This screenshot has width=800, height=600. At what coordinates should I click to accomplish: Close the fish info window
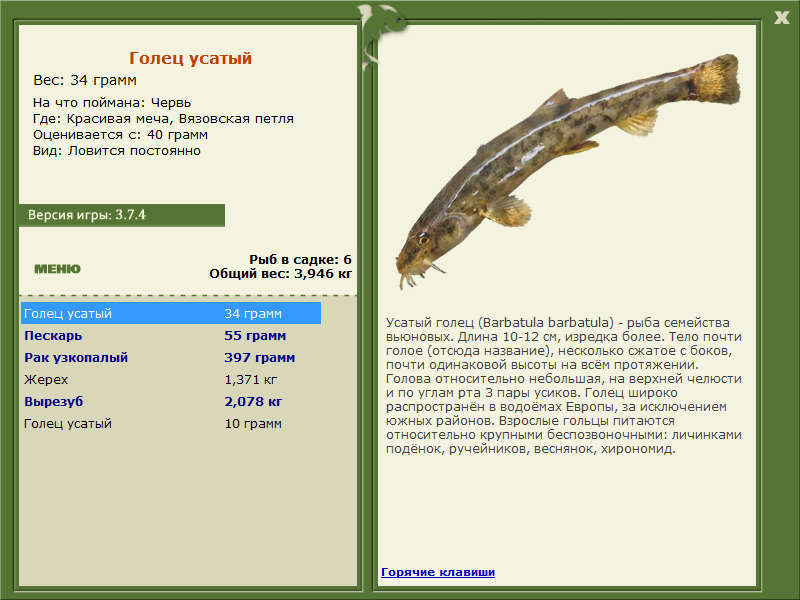point(781,18)
